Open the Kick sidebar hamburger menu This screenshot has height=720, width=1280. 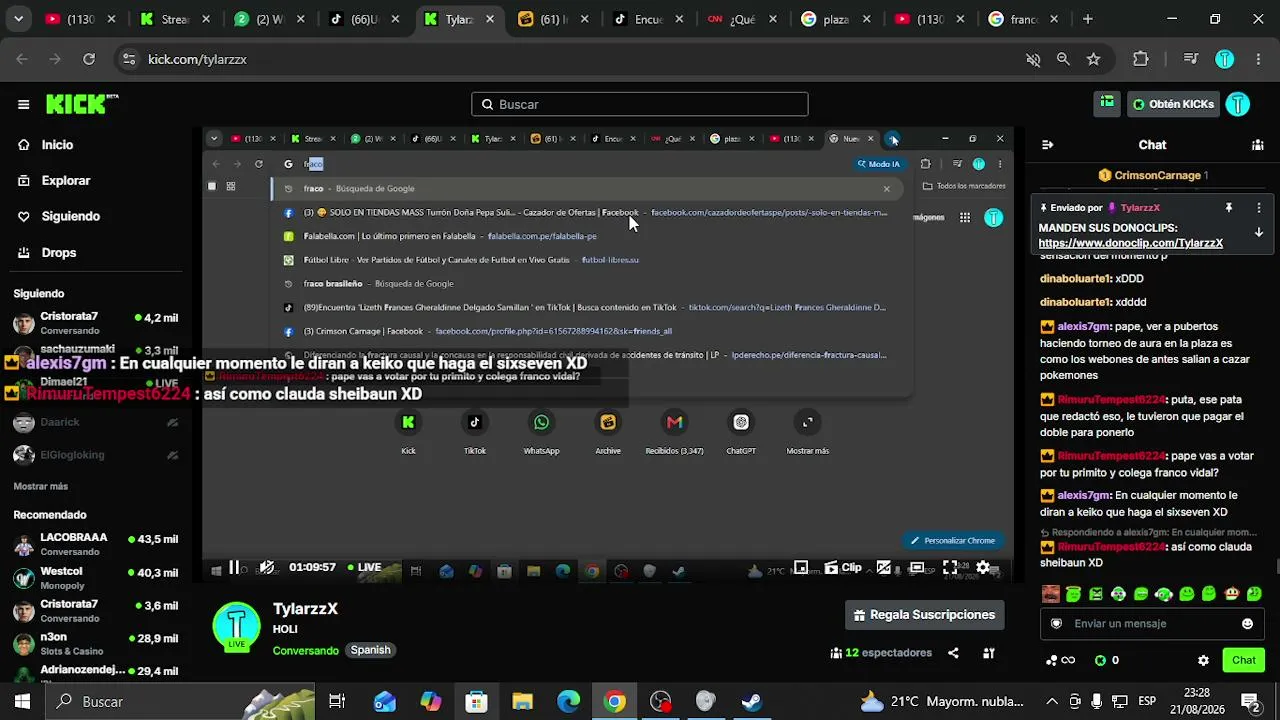coord(23,104)
